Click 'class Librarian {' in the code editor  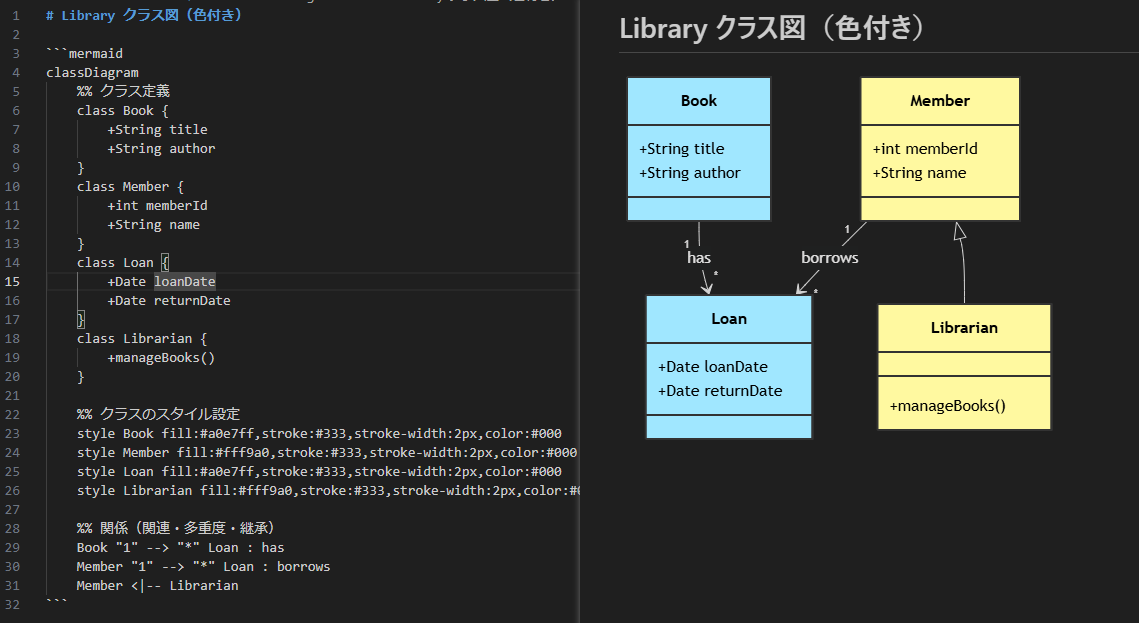point(142,338)
